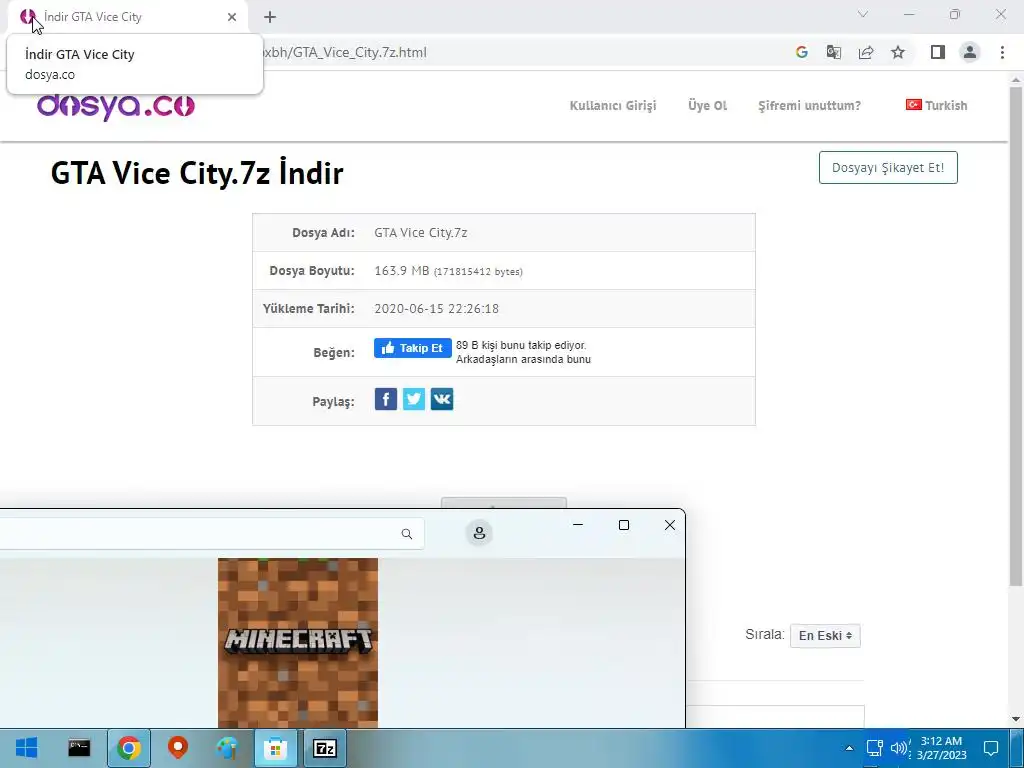
Task: Click the translate page icon
Action: pyautogui.click(x=833, y=52)
